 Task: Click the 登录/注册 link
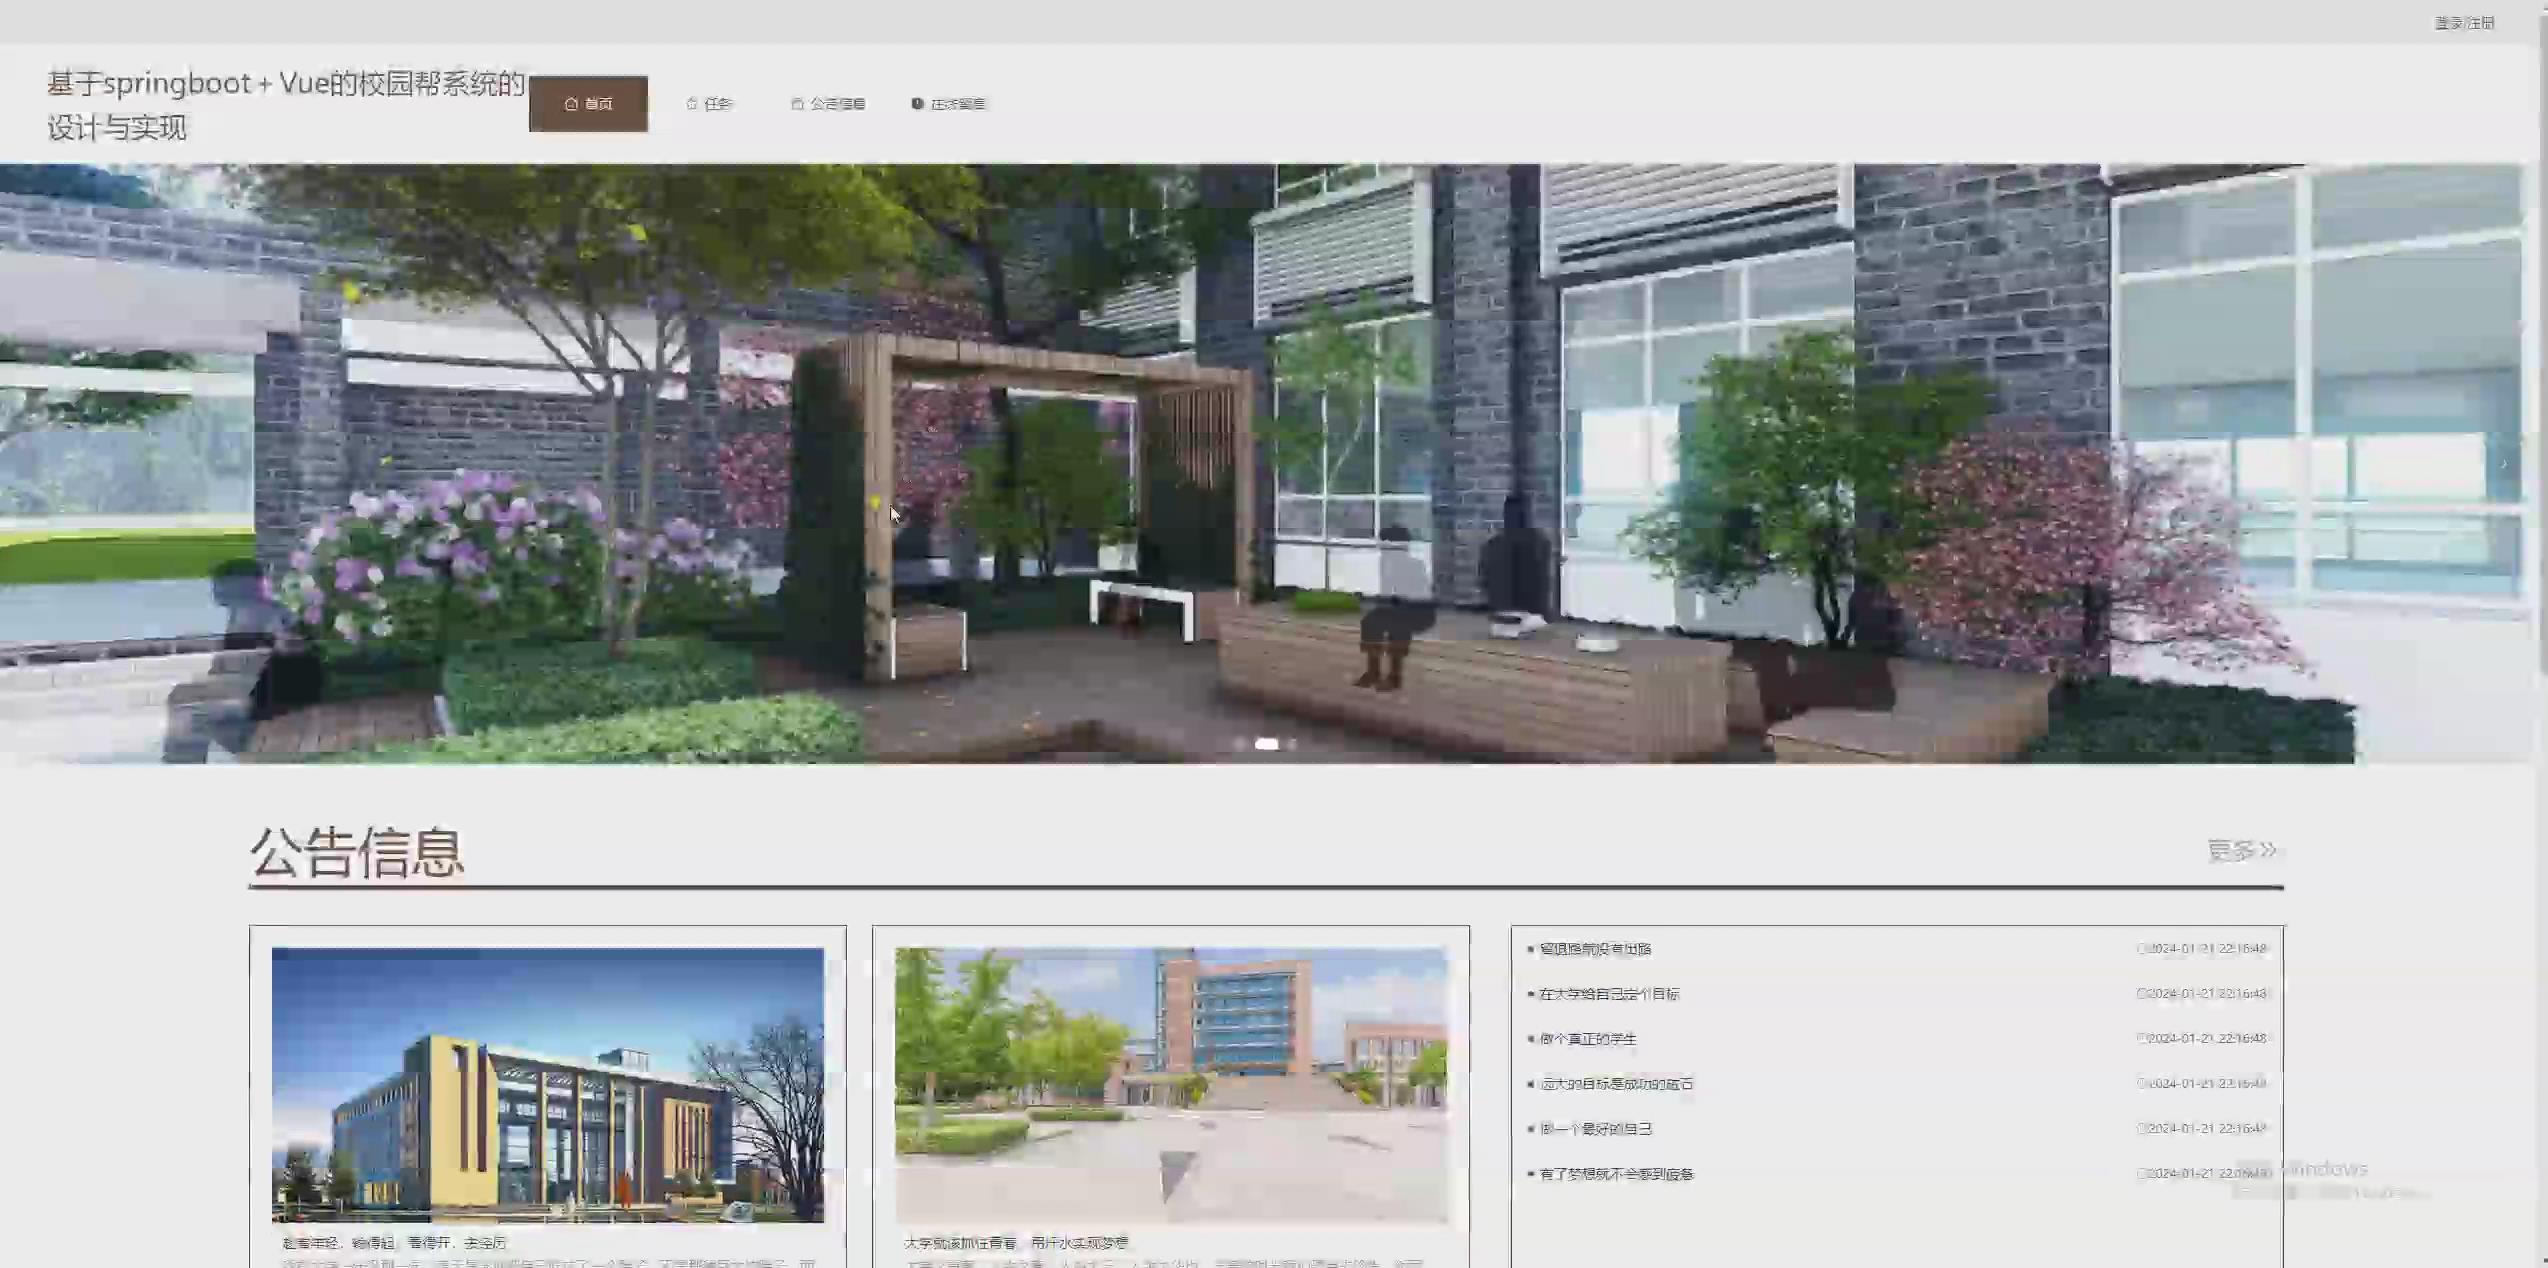pos(2463,23)
